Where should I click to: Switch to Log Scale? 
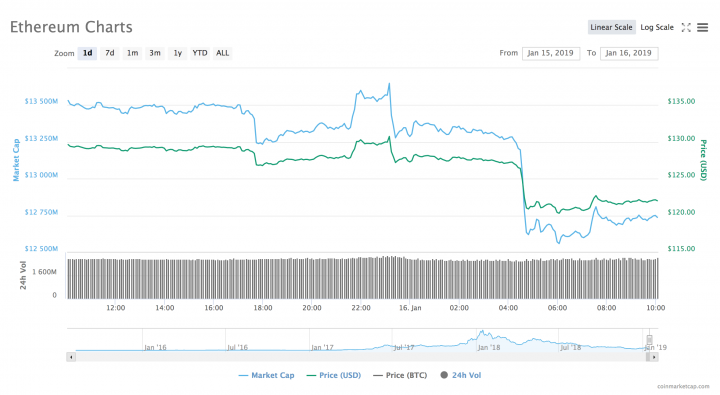point(657,28)
